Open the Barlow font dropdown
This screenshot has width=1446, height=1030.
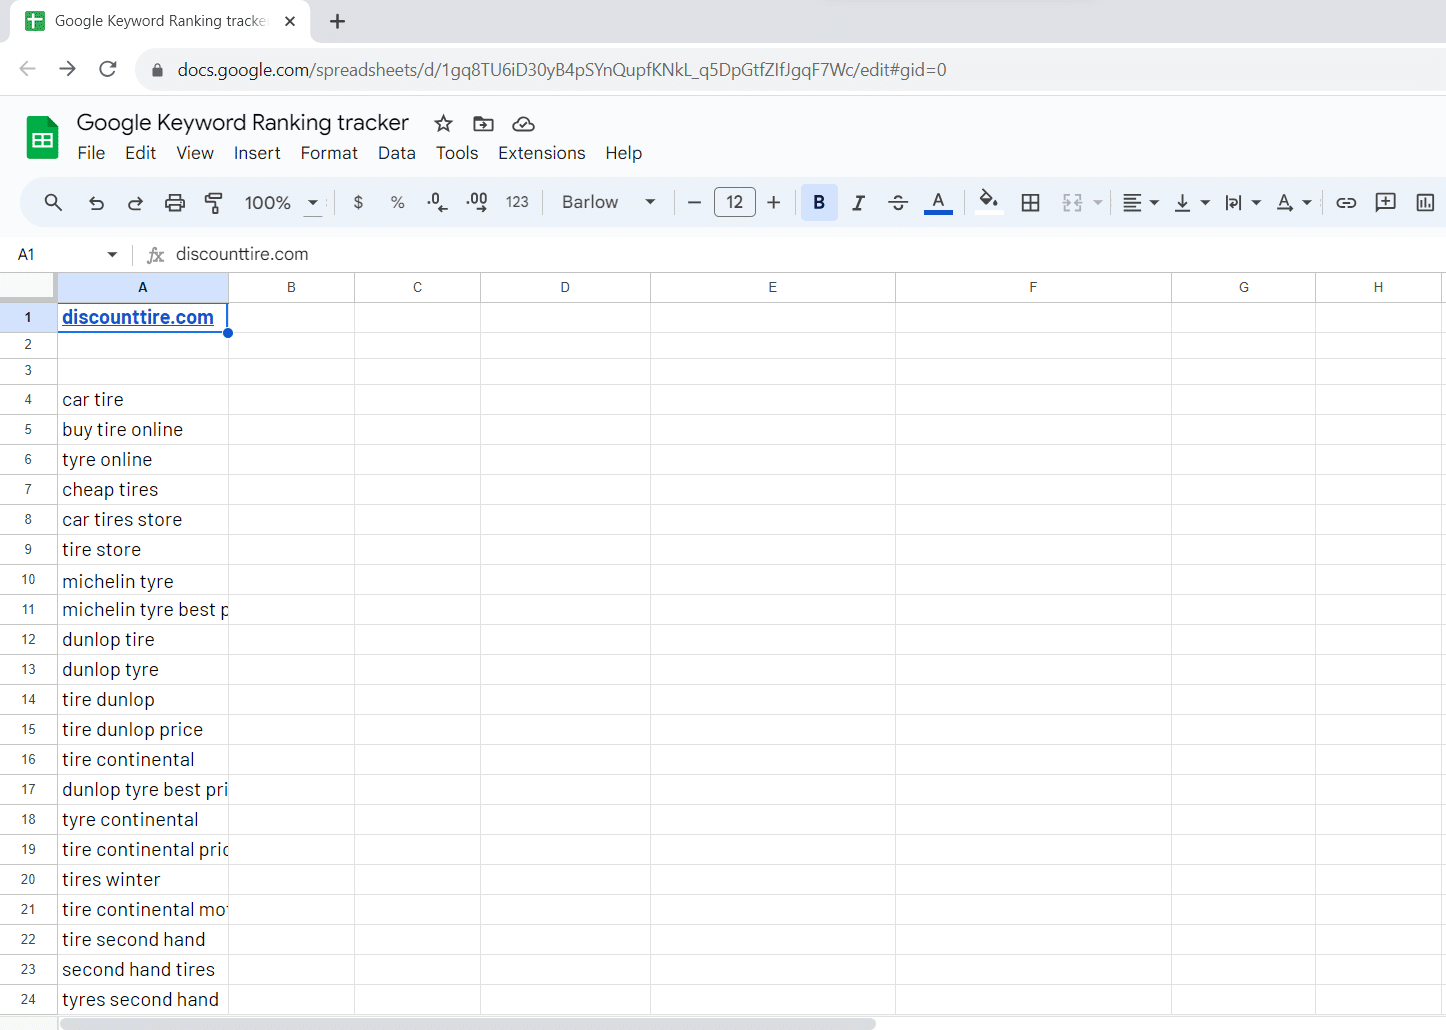pos(608,203)
